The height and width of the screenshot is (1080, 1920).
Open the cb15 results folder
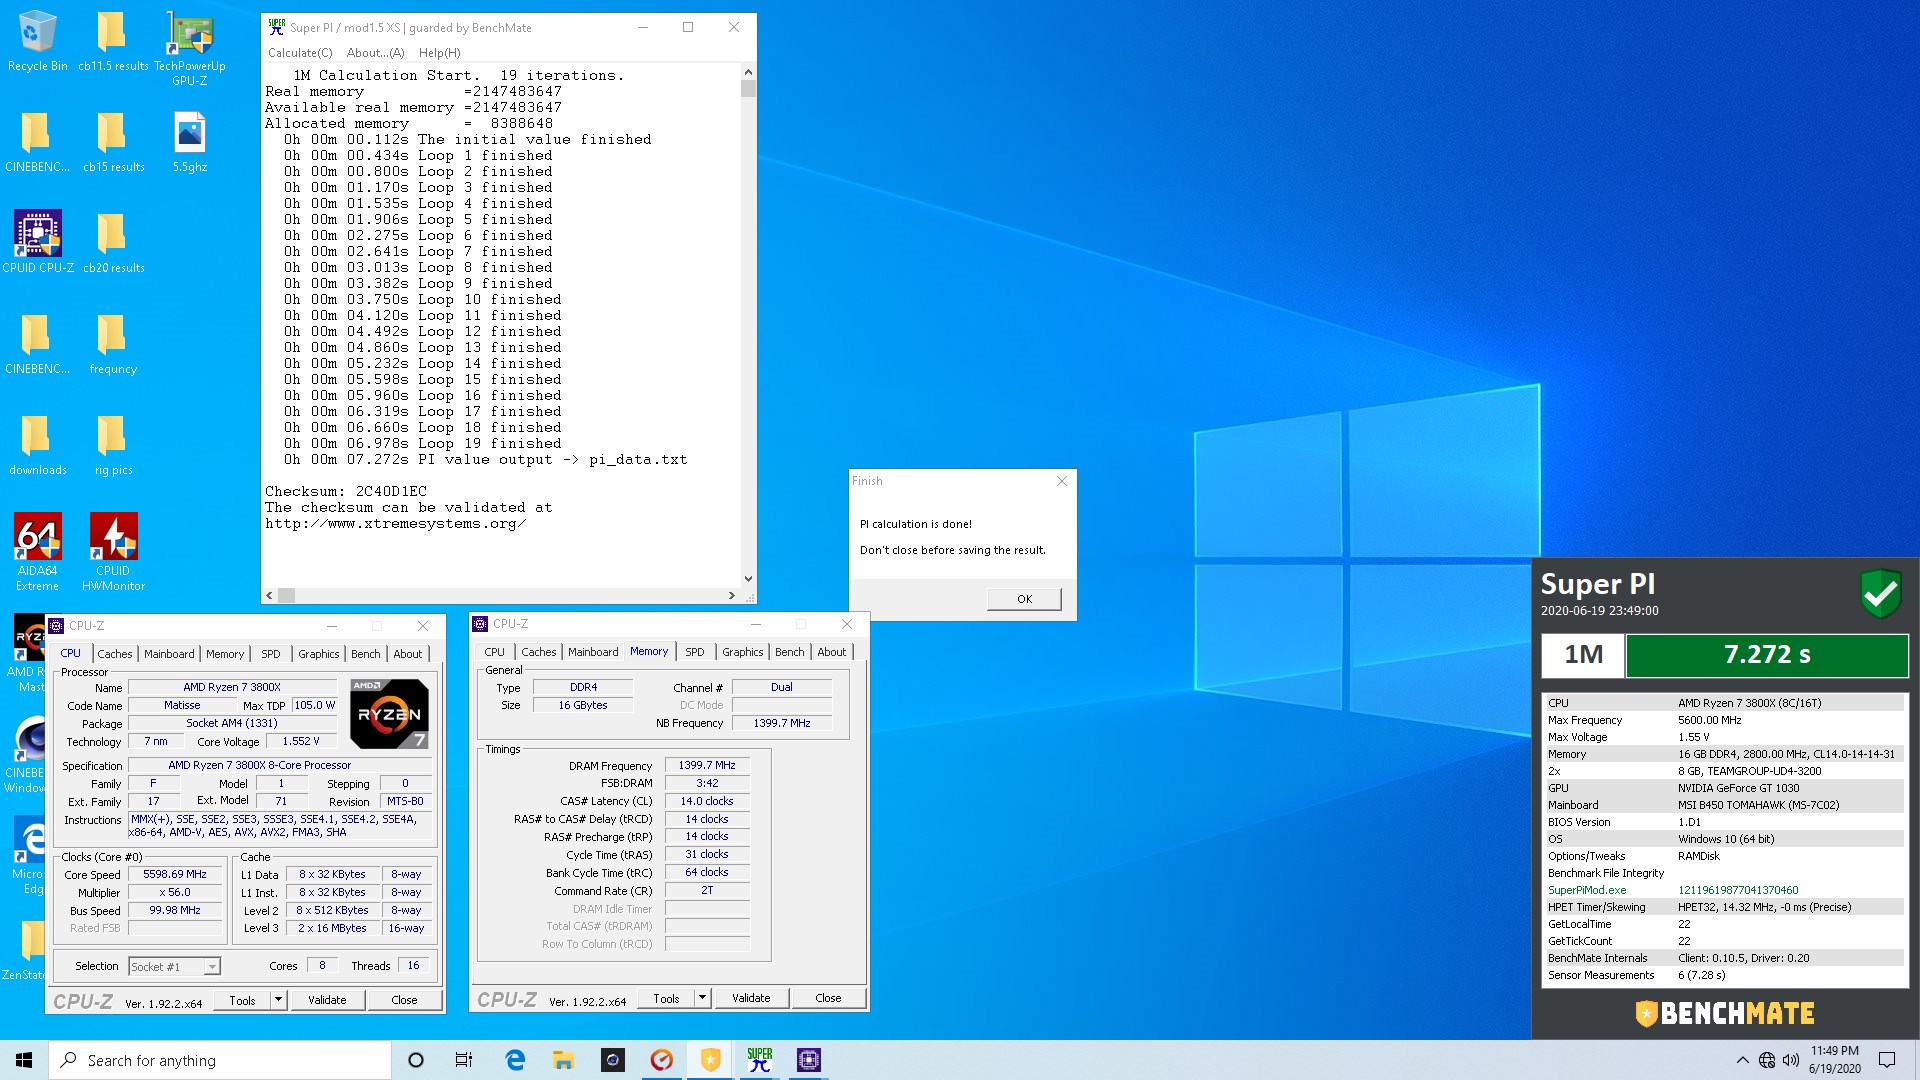(x=113, y=143)
